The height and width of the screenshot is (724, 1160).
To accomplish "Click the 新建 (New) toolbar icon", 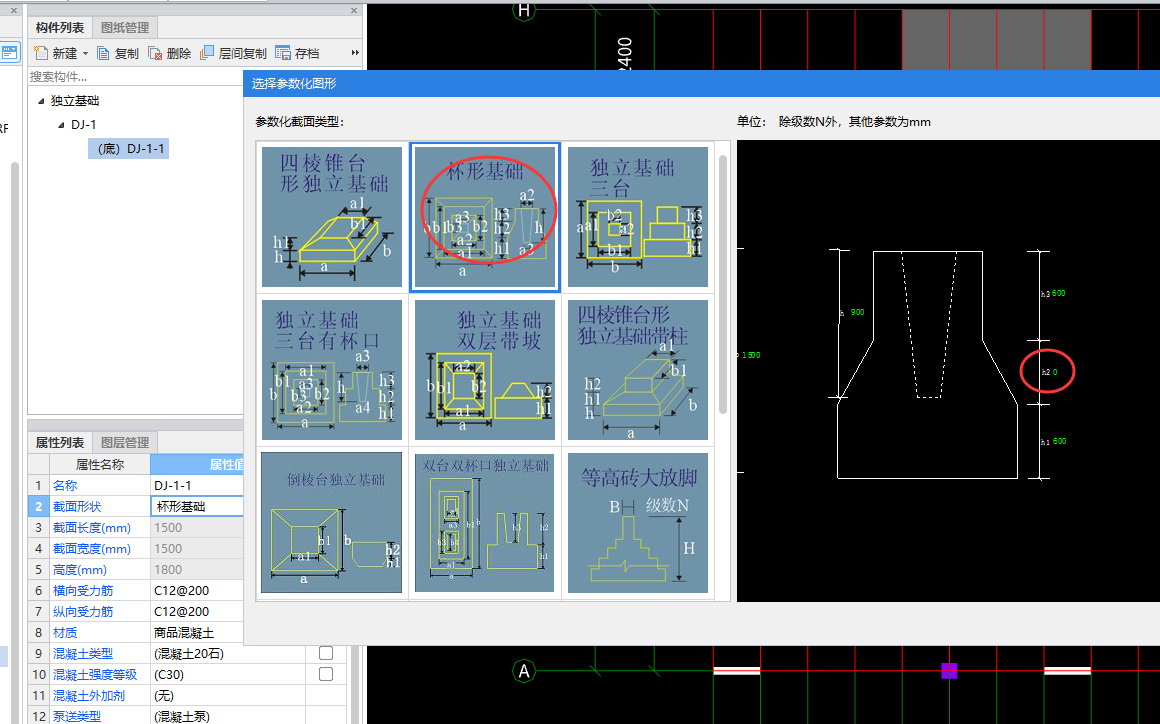I will [x=41, y=53].
